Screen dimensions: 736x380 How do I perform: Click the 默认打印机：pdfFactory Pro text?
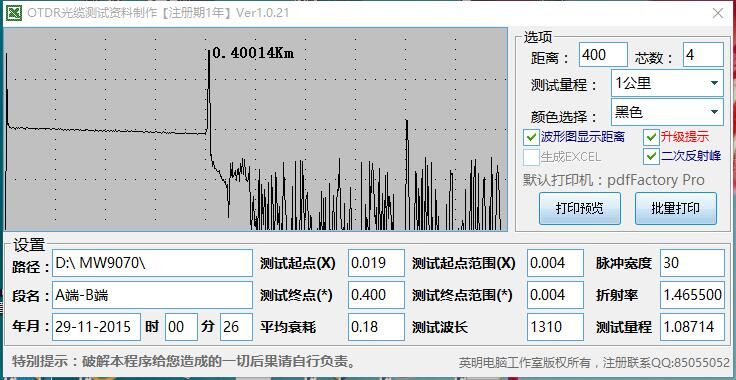pos(614,180)
